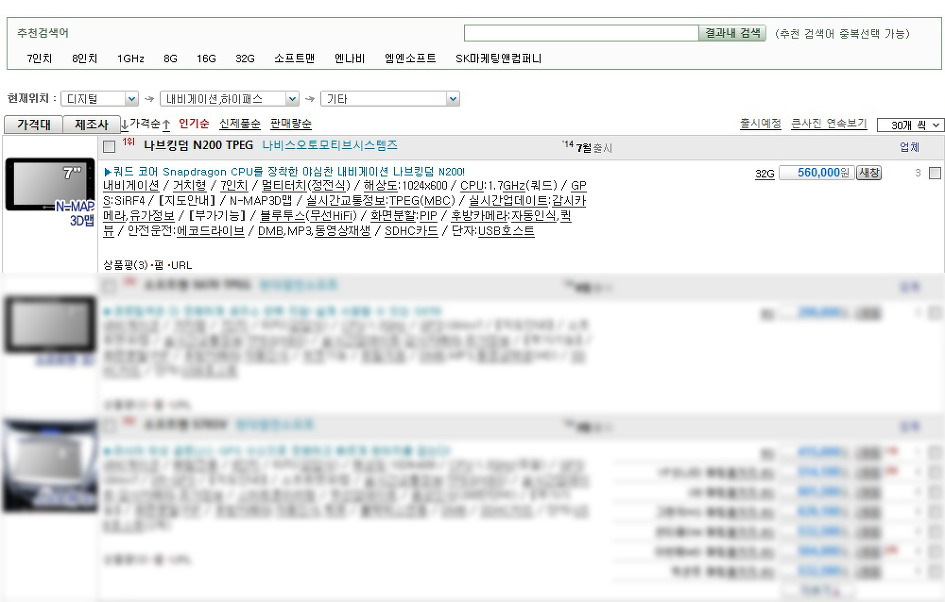Open the 디지털 category dropdown
945x602 pixels.
[x=100, y=99]
